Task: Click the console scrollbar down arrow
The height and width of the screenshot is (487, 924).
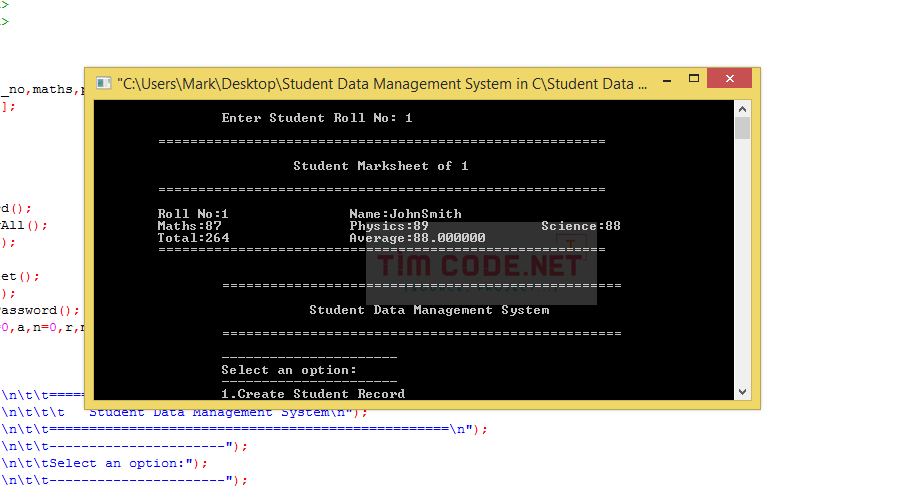Action: click(742, 391)
